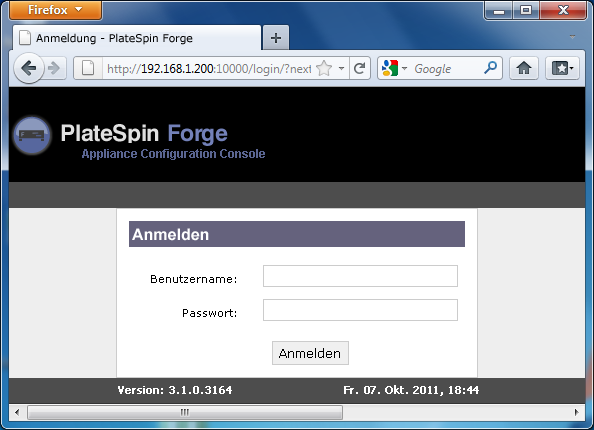594x430 pixels.
Task: Click the scrollbar right arrow
Action: pos(577,412)
